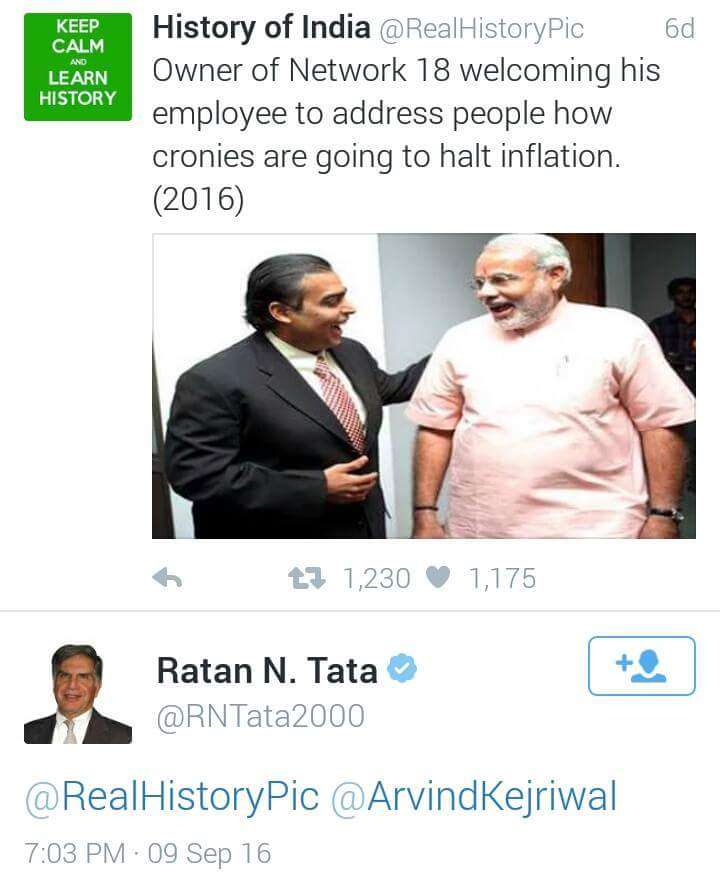Click the blue verified badge

(402, 668)
